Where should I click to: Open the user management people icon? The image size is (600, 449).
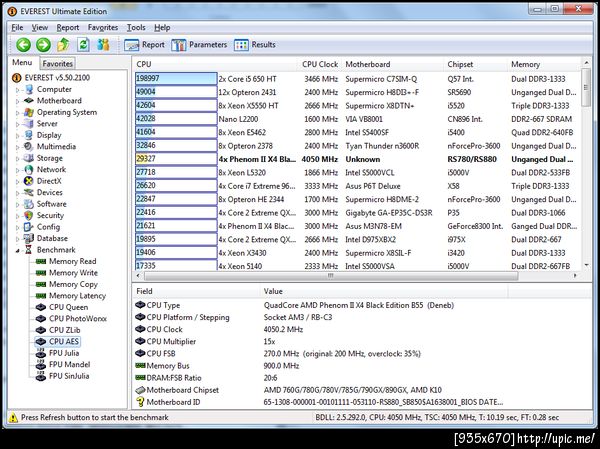pyautogui.click(x=103, y=45)
